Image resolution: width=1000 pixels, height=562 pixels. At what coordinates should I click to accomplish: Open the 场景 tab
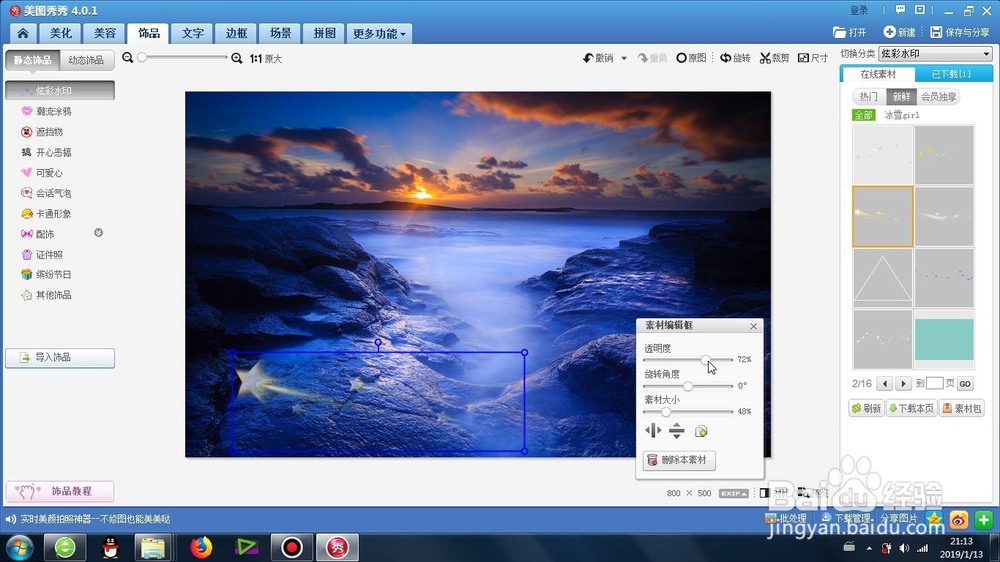280,33
